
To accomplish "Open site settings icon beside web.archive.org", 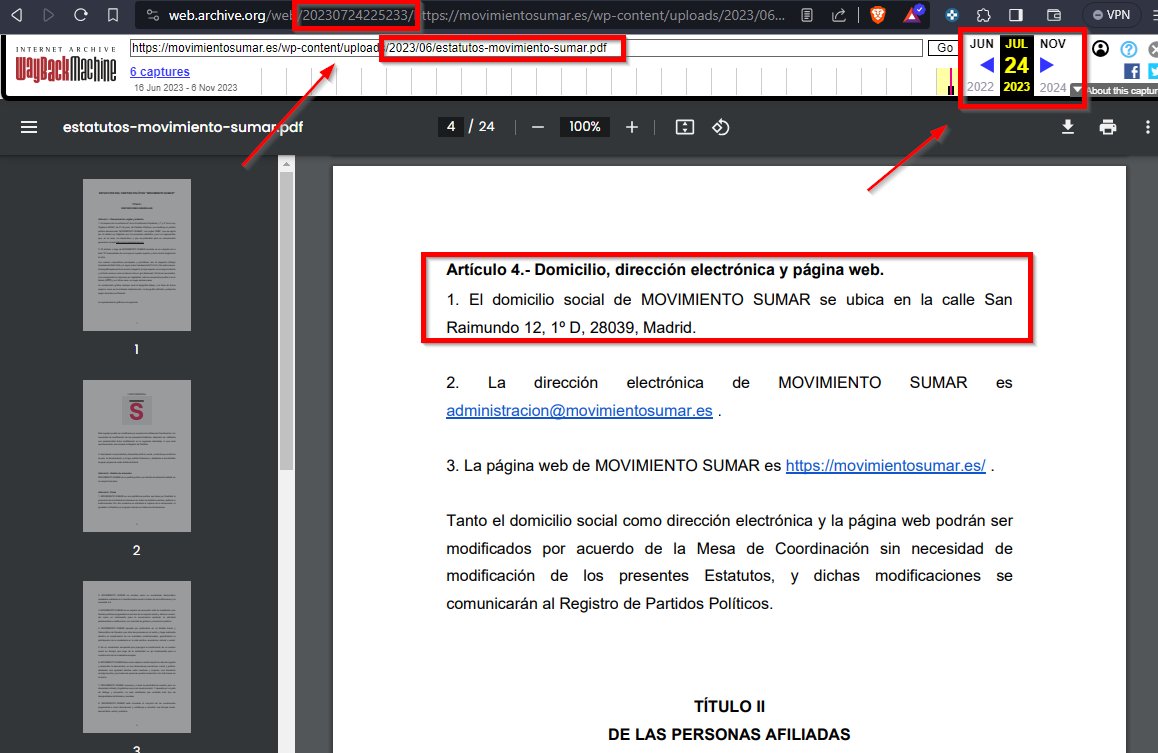I will [153, 15].
